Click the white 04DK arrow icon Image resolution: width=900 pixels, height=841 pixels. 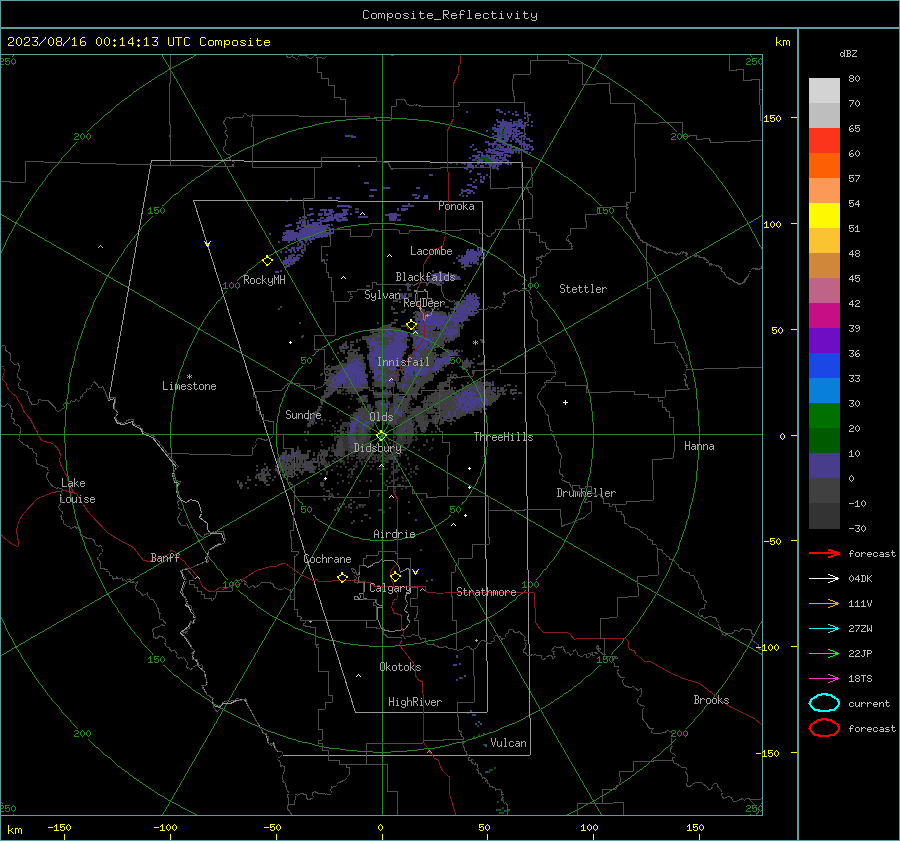coord(824,578)
